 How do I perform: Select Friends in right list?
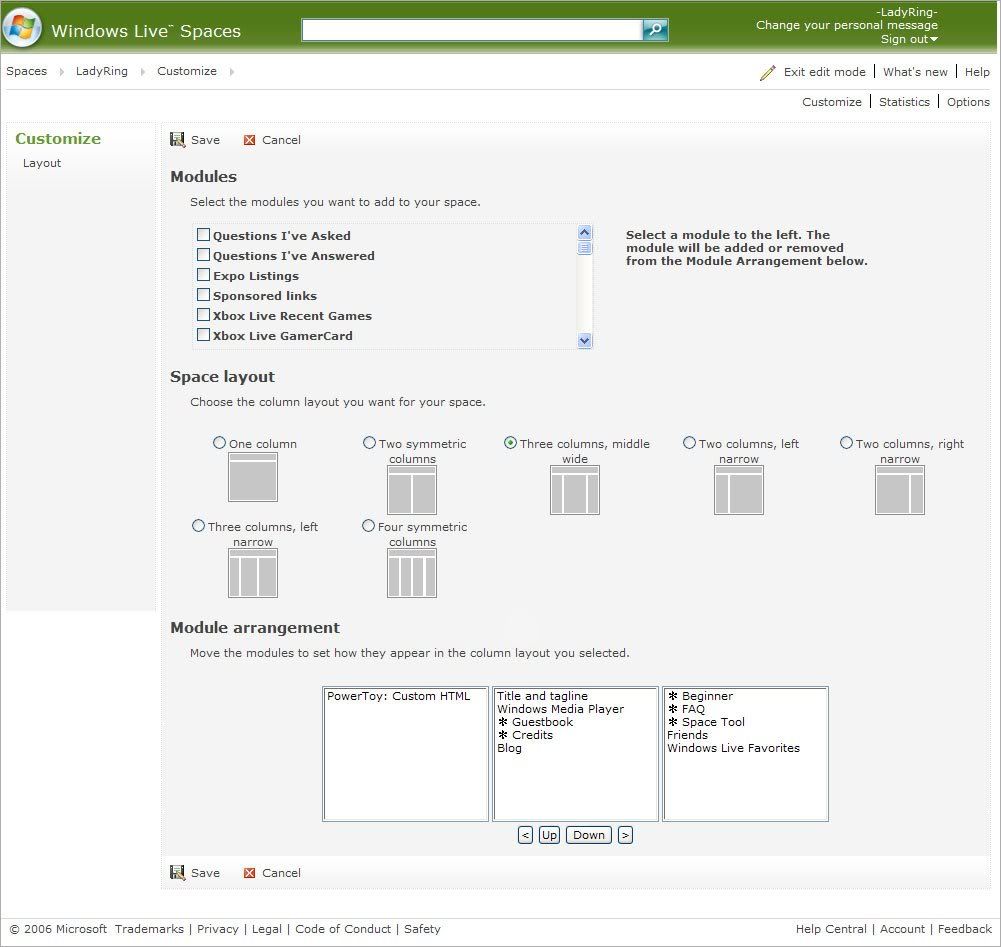(687, 735)
